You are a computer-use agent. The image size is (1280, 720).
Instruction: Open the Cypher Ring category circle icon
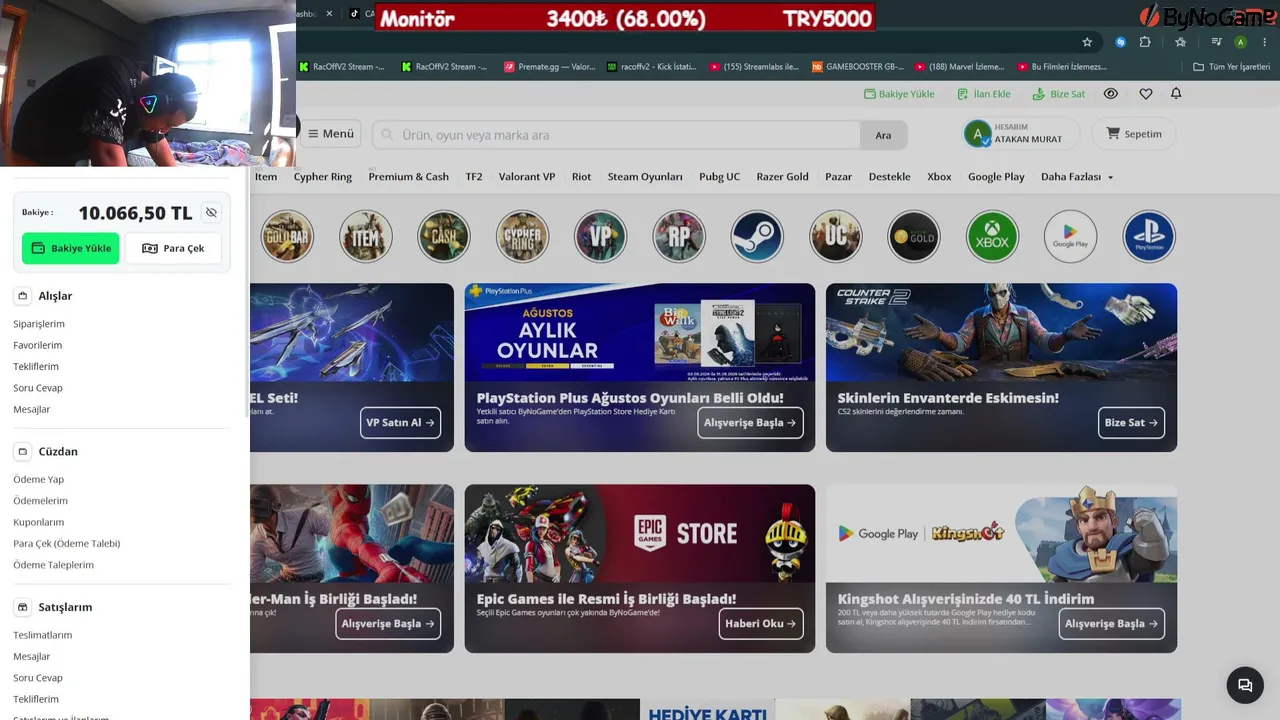[x=522, y=237]
